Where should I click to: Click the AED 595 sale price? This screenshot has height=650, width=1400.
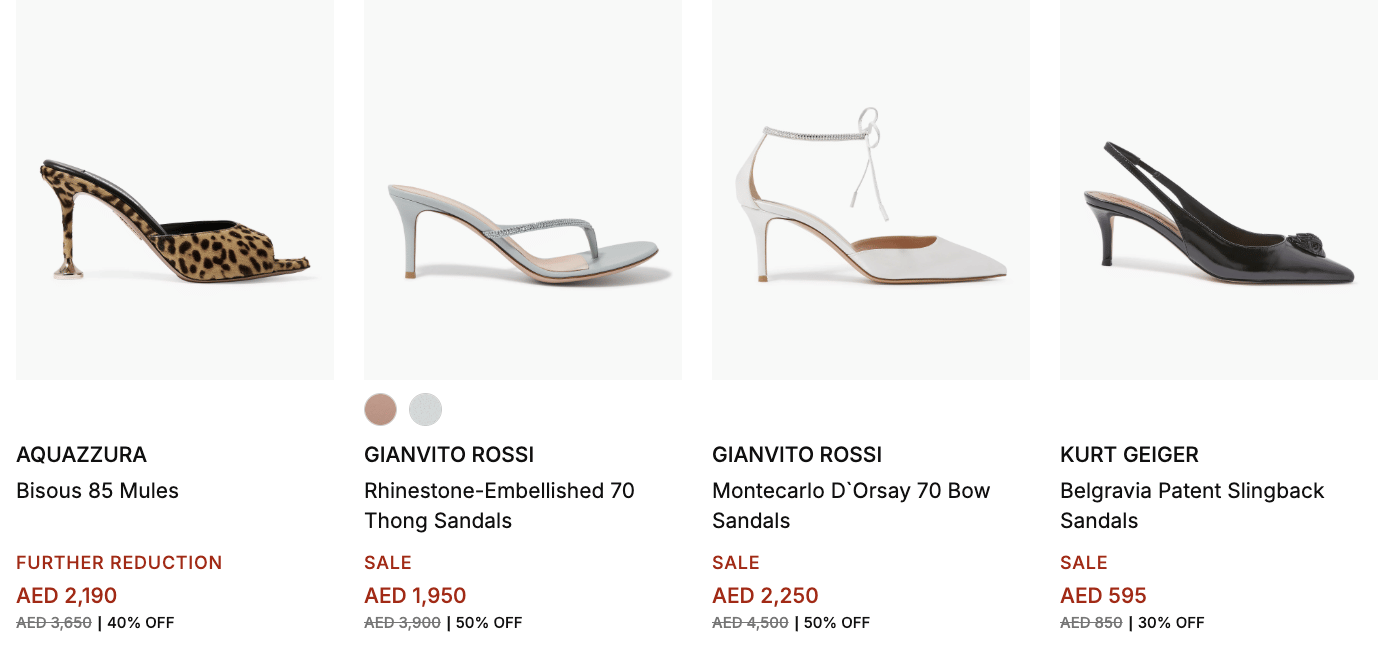point(1103,596)
